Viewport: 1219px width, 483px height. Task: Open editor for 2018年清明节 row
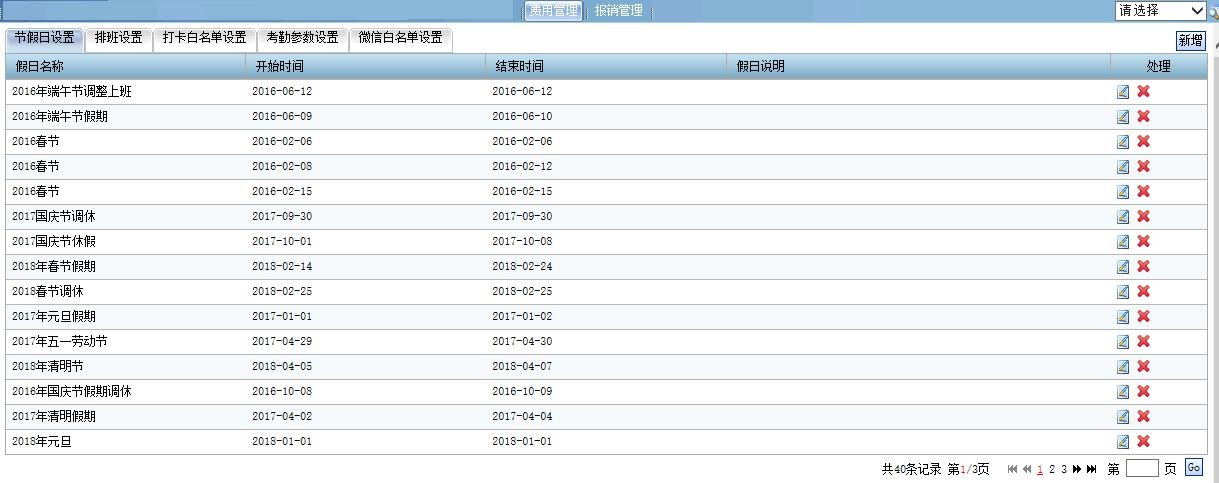tap(1123, 367)
